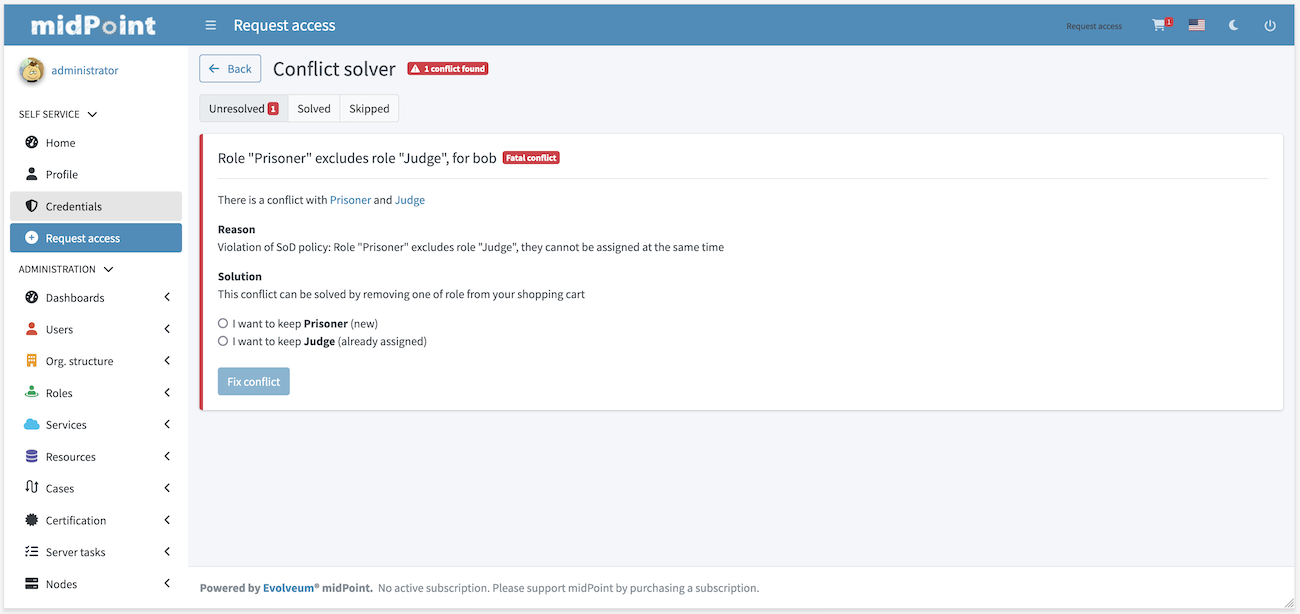The width and height of the screenshot is (1300, 614).
Task: Open the Prisoner role link
Action: click(x=350, y=200)
